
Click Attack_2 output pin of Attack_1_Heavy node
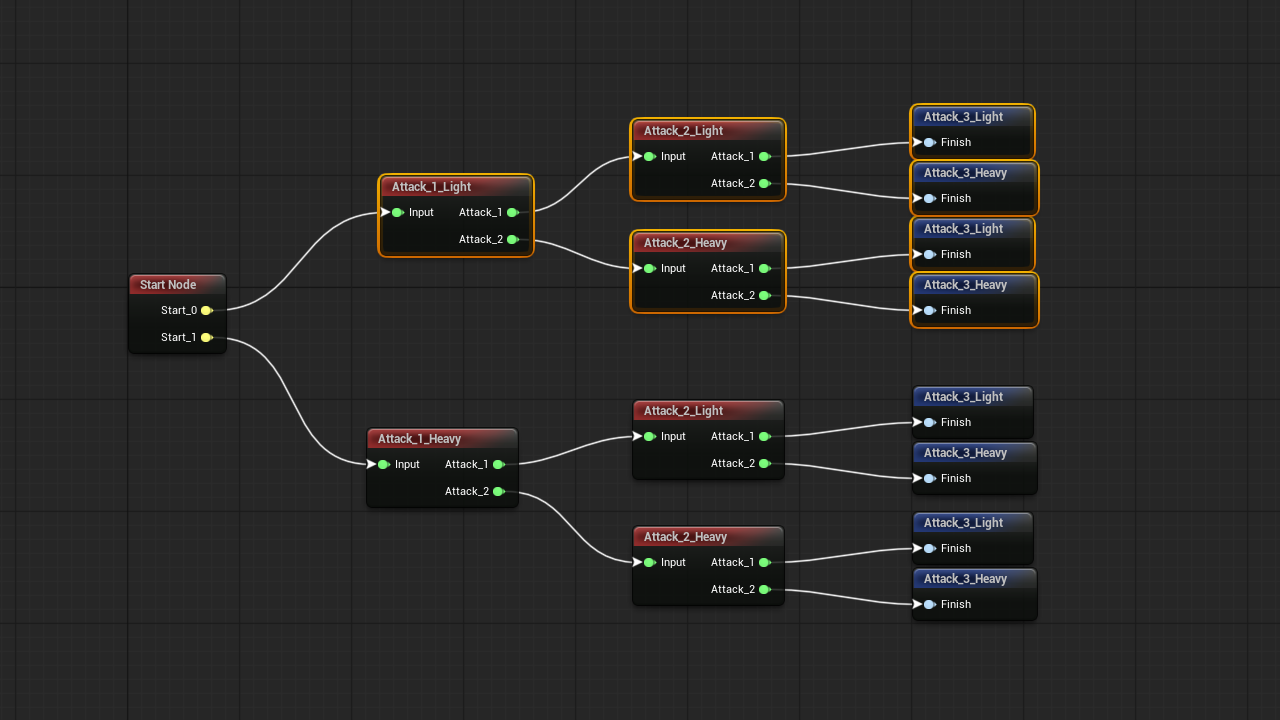498,491
